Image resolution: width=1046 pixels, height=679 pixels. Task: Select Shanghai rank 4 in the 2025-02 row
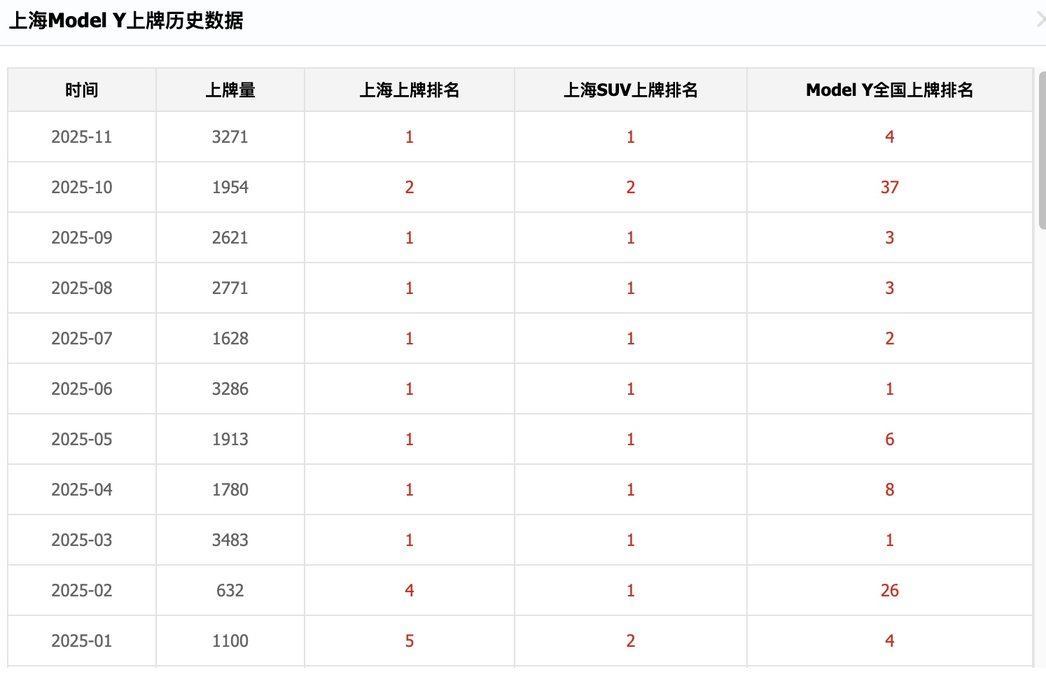point(409,590)
